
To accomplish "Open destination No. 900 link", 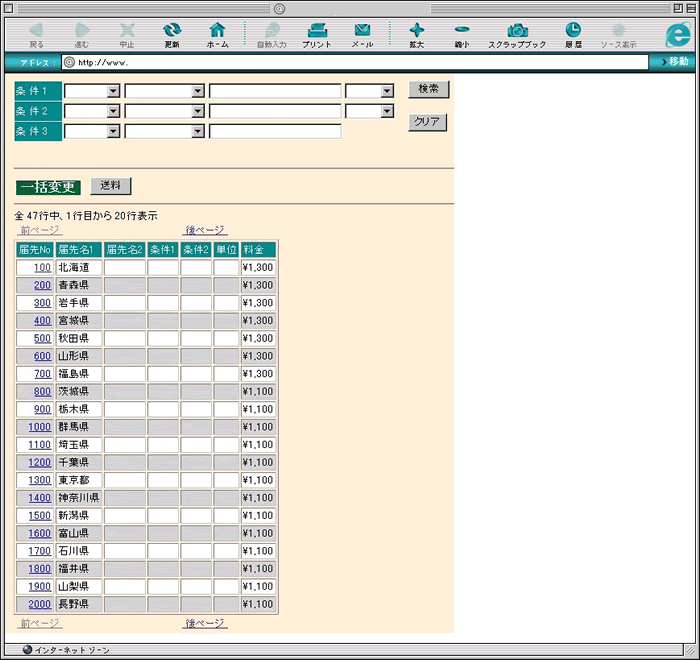I will 42,409.
